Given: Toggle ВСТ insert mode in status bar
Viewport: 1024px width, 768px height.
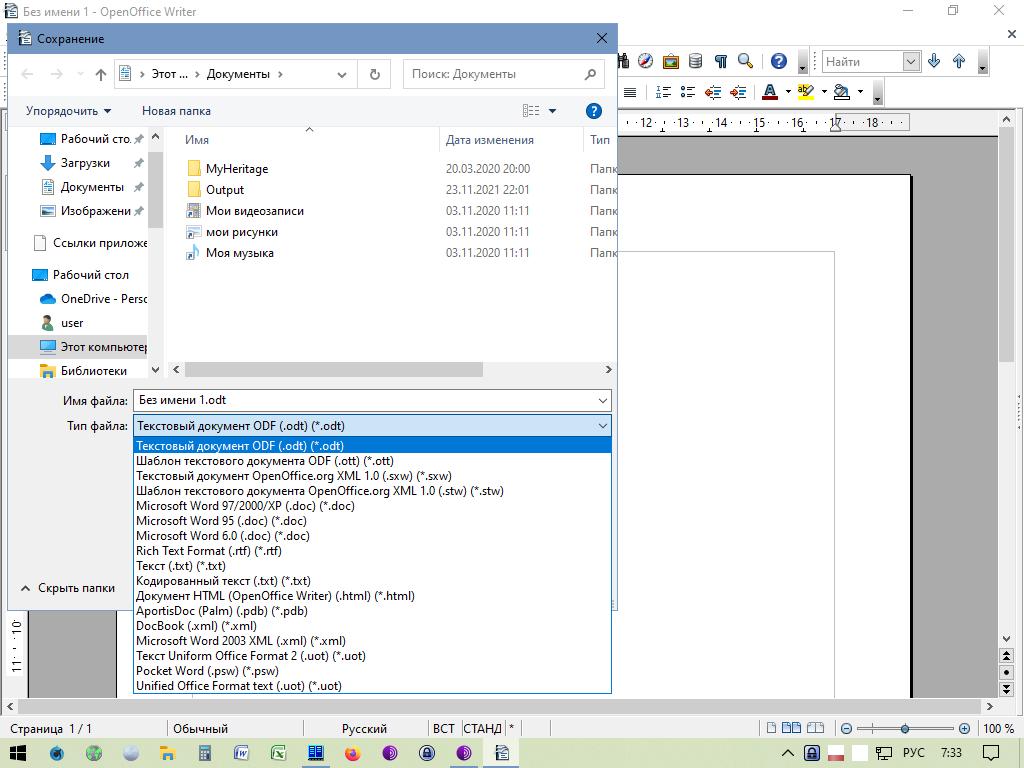Looking at the screenshot, I should click(x=443, y=728).
